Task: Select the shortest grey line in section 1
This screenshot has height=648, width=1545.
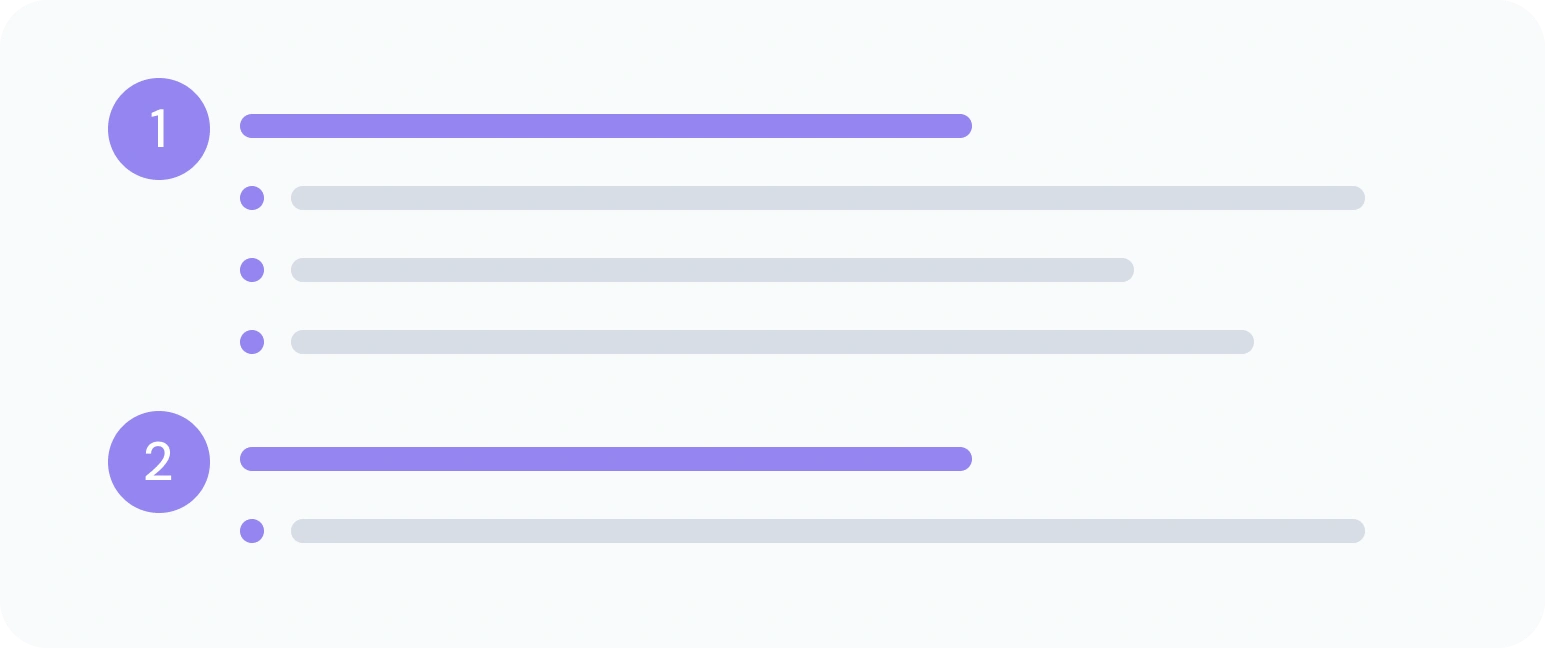Action: coord(712,270)
